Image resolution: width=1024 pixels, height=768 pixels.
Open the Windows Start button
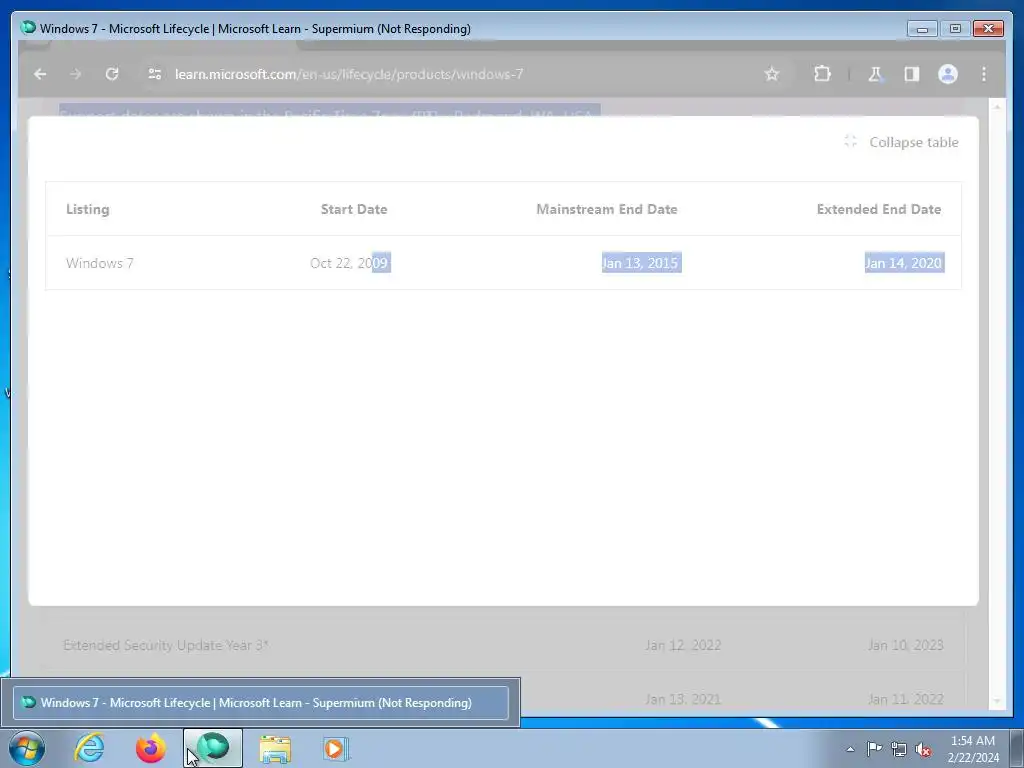(27, 748)
